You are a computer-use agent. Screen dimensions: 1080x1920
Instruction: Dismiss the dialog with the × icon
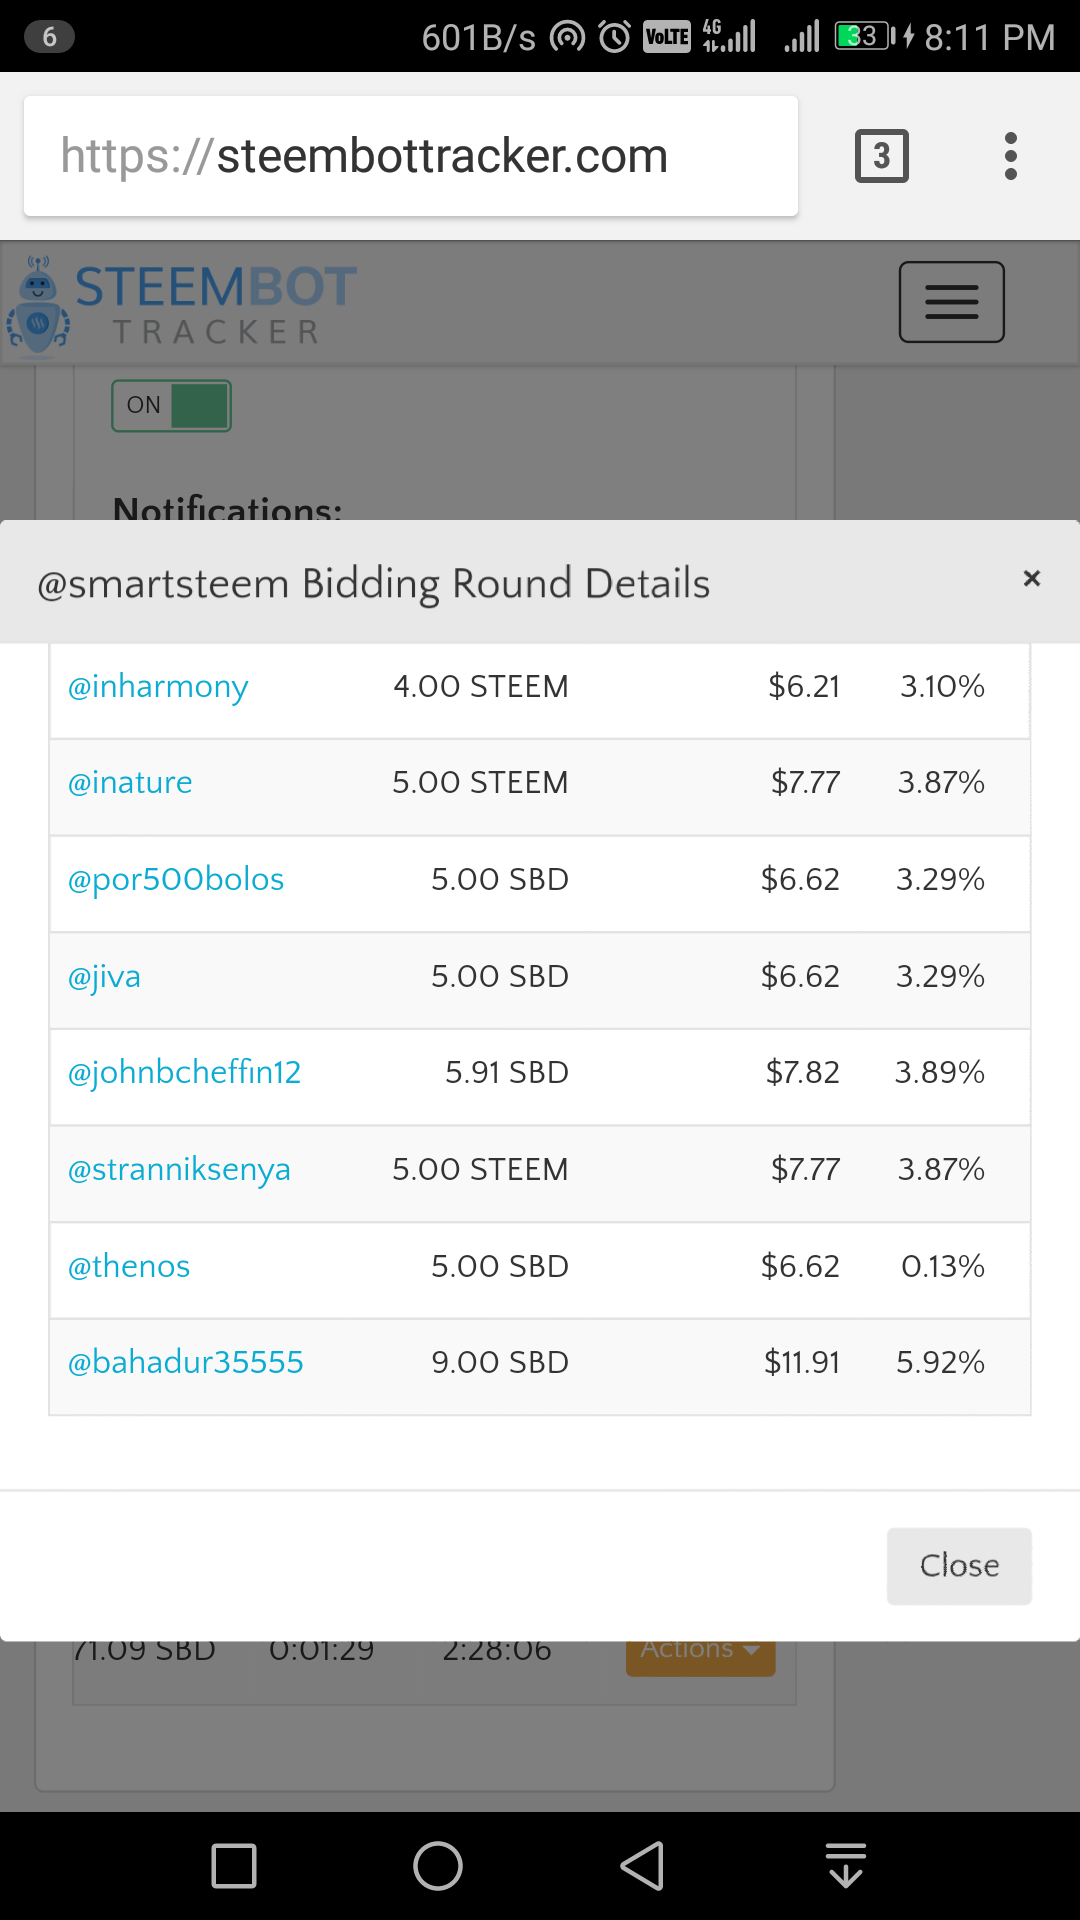(x=1032, y=579)
